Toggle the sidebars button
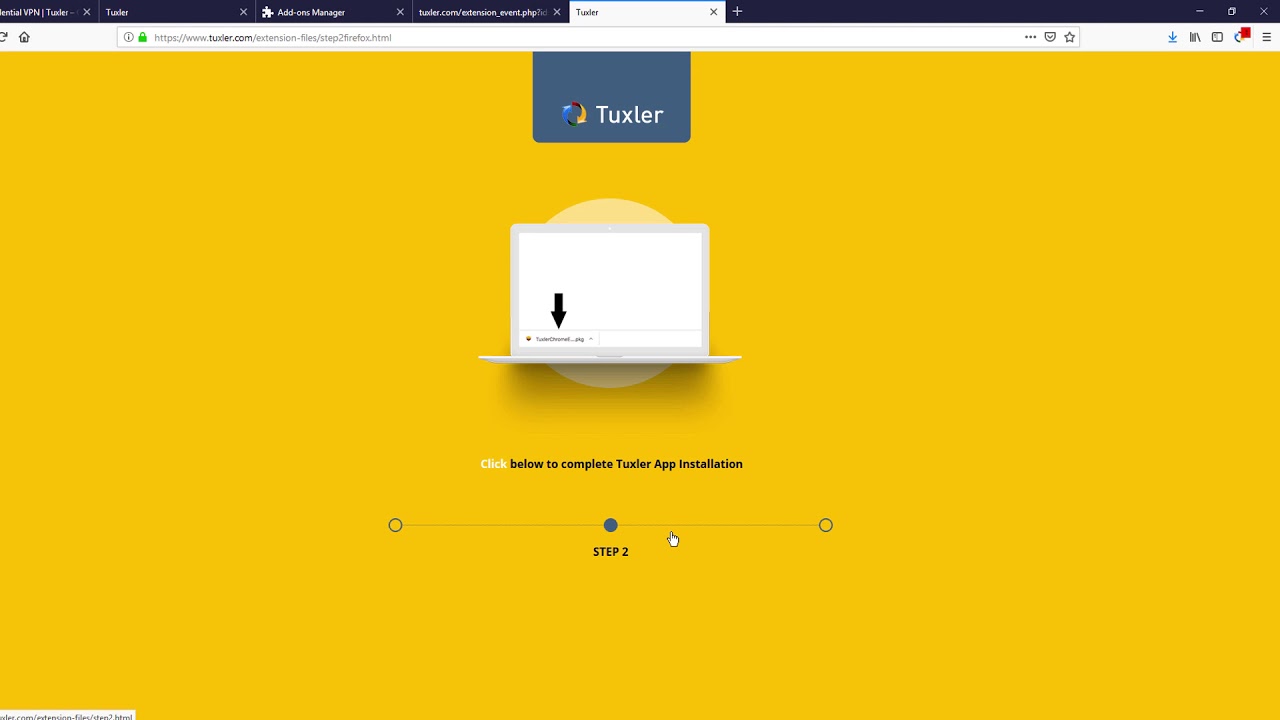This screenshot has height=720, width=1280. pyautogui.click(x=1217, y=37)
